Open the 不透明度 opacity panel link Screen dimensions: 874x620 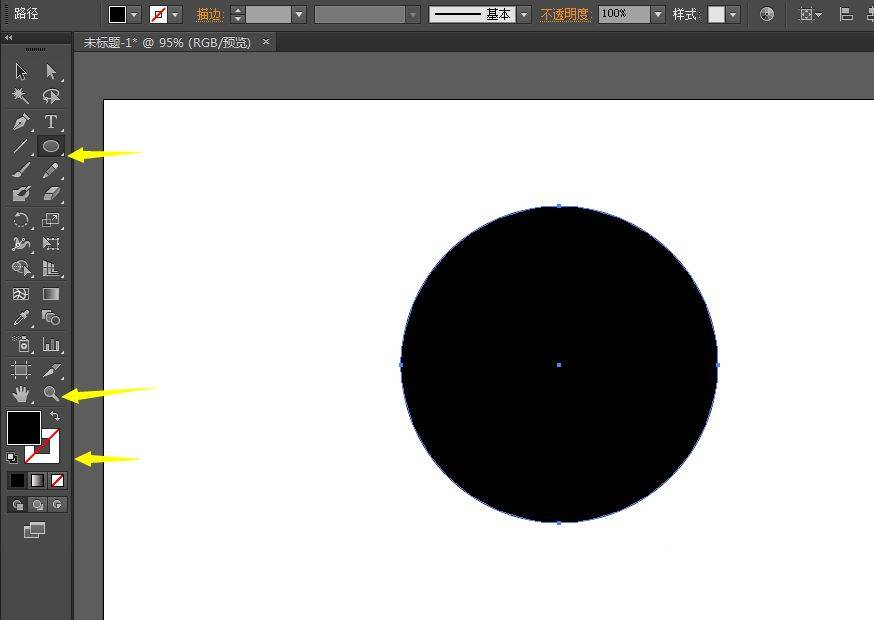[x=565, y=15]
